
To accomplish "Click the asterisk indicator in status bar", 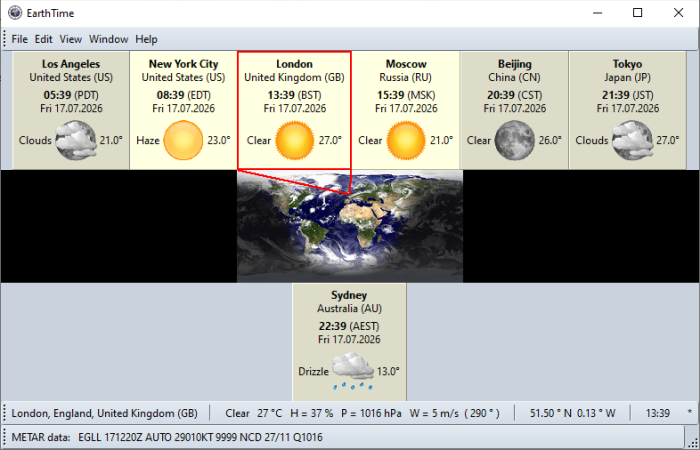I will pyautogui.click(x=690, y=412).
